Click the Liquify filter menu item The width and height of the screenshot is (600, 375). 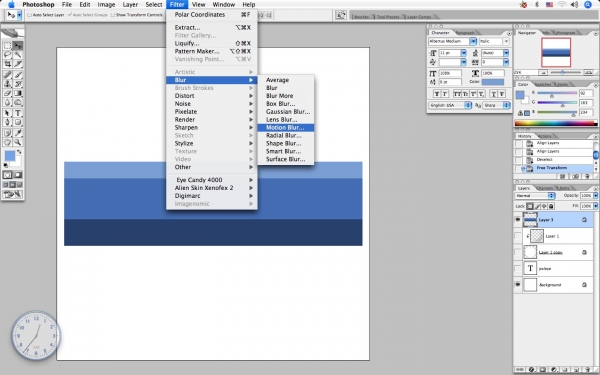(212, 43)
